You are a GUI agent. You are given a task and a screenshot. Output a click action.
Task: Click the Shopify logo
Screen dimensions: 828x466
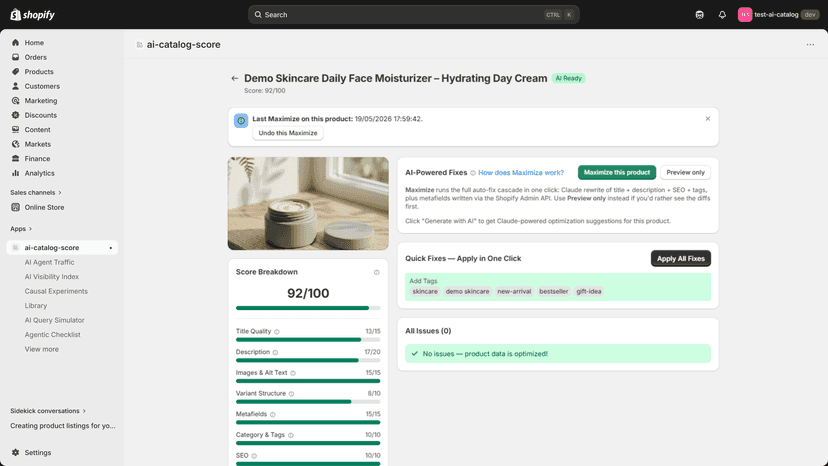32,14
